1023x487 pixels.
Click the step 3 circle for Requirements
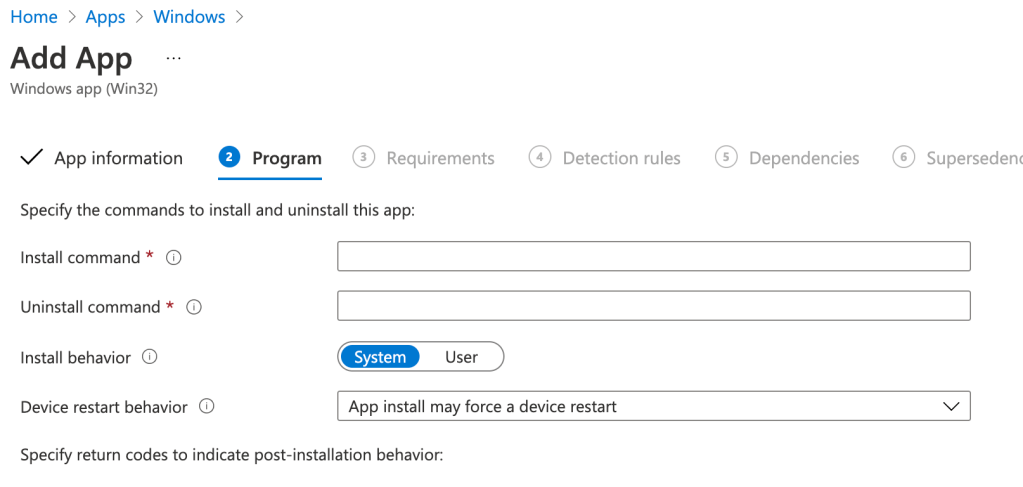point(364,158)
